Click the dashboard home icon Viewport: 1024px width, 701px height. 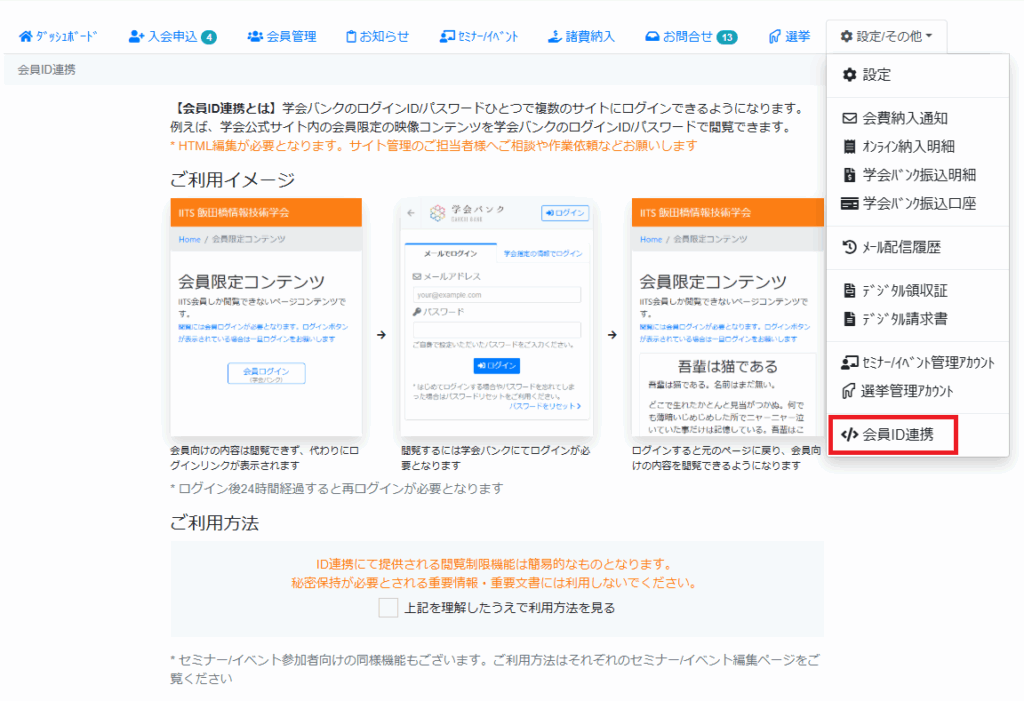tap(26, 37)
